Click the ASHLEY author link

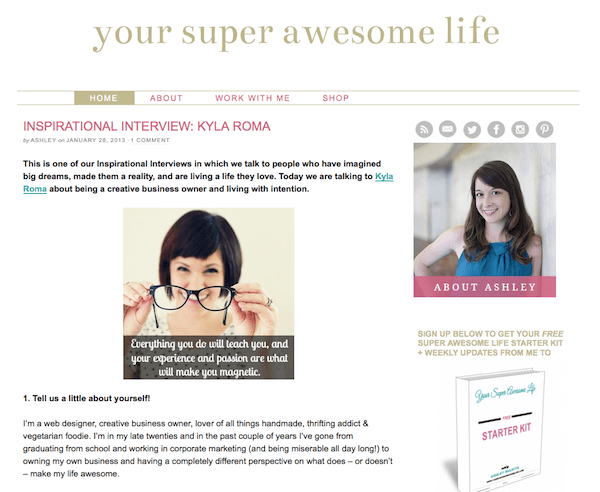point(43,140)
